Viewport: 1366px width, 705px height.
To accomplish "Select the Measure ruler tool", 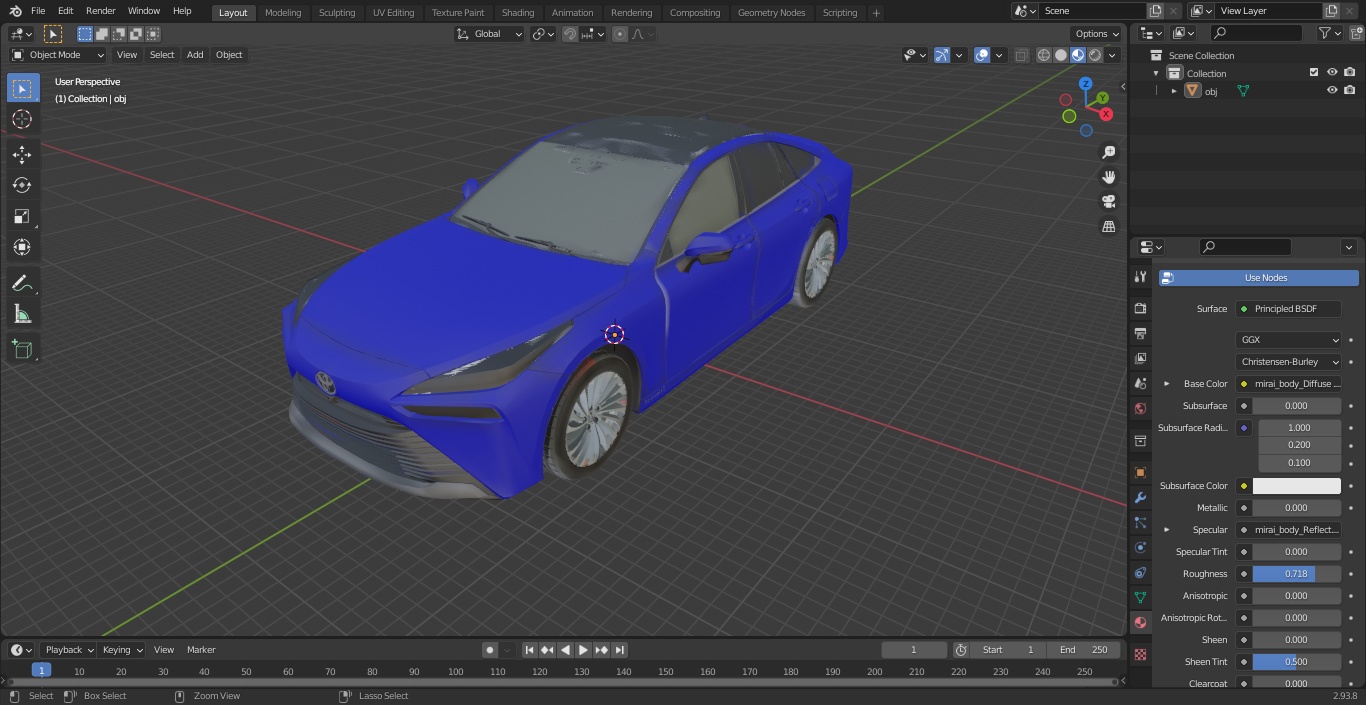I will coord(22,315).
